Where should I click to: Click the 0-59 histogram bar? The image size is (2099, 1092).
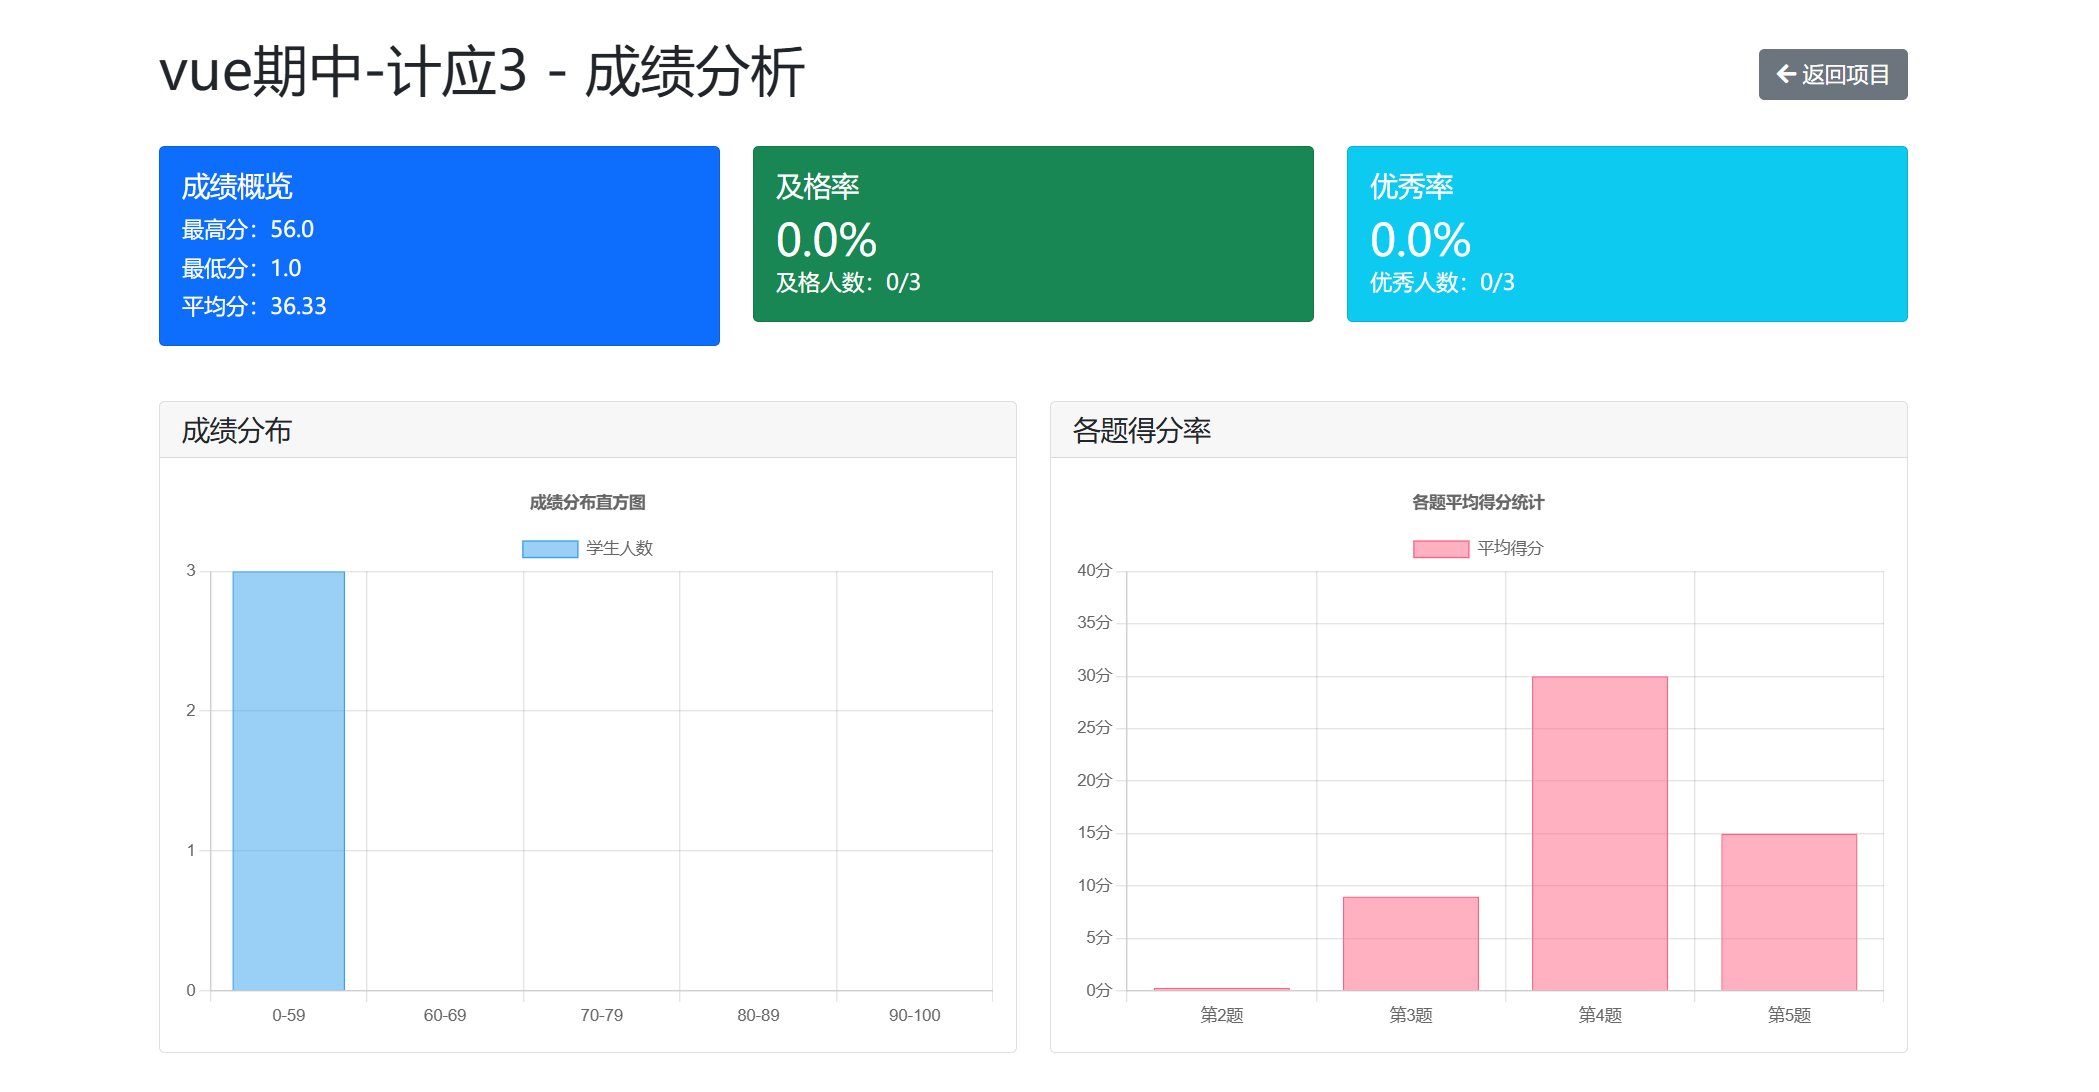click(x=289, y=781)
